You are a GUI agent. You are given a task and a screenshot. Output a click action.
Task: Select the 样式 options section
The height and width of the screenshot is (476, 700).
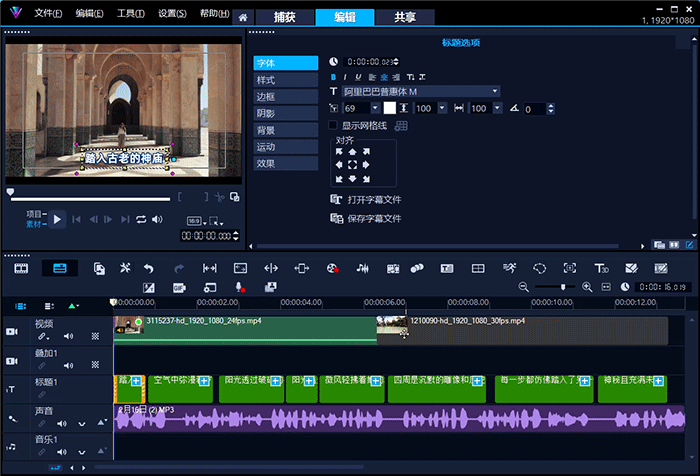click(286, 80)
